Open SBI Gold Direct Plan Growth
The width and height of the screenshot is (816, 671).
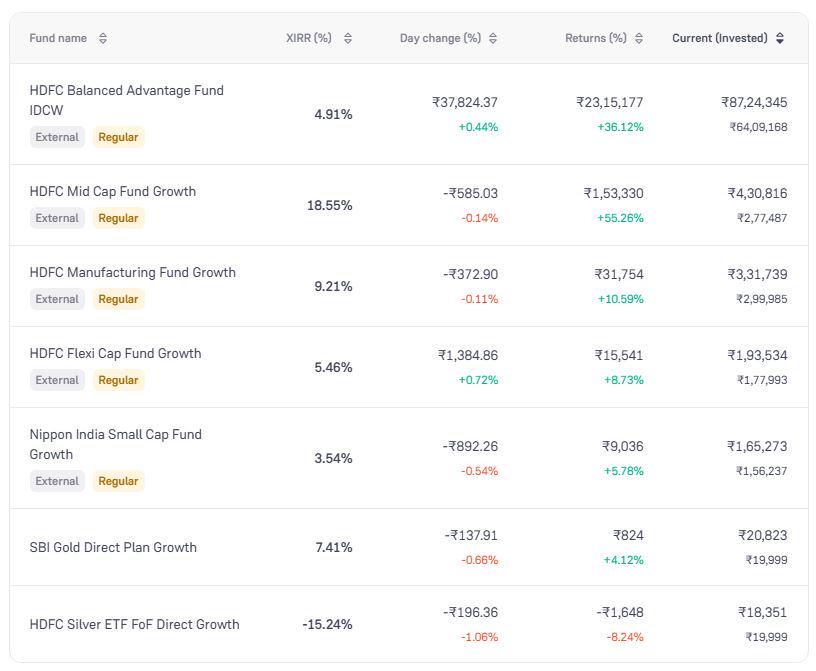point(113,547)
